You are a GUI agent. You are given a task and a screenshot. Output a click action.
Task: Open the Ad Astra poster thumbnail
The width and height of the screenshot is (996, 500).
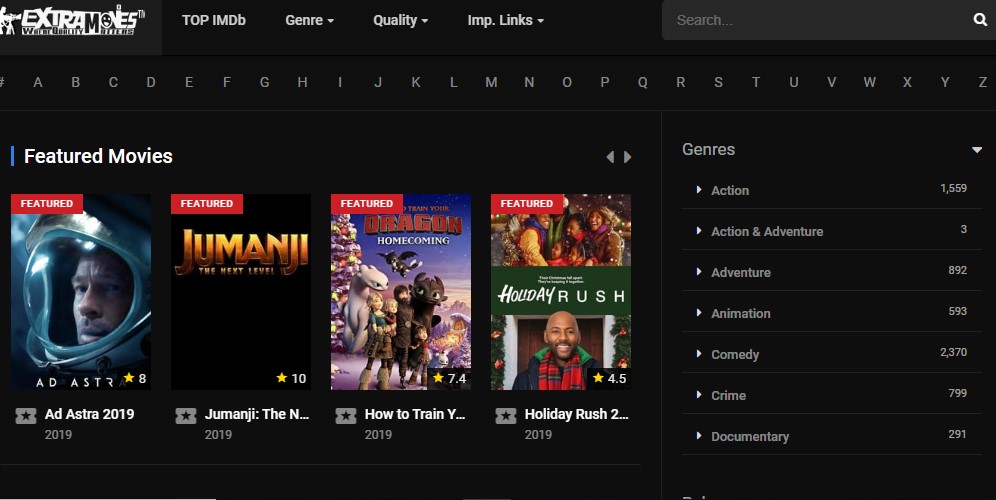tap(81, 292)
